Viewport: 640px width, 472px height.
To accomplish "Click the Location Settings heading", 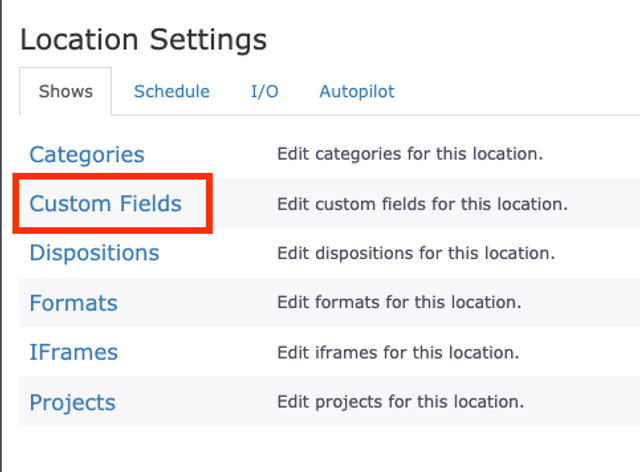I will pos(143,40).
